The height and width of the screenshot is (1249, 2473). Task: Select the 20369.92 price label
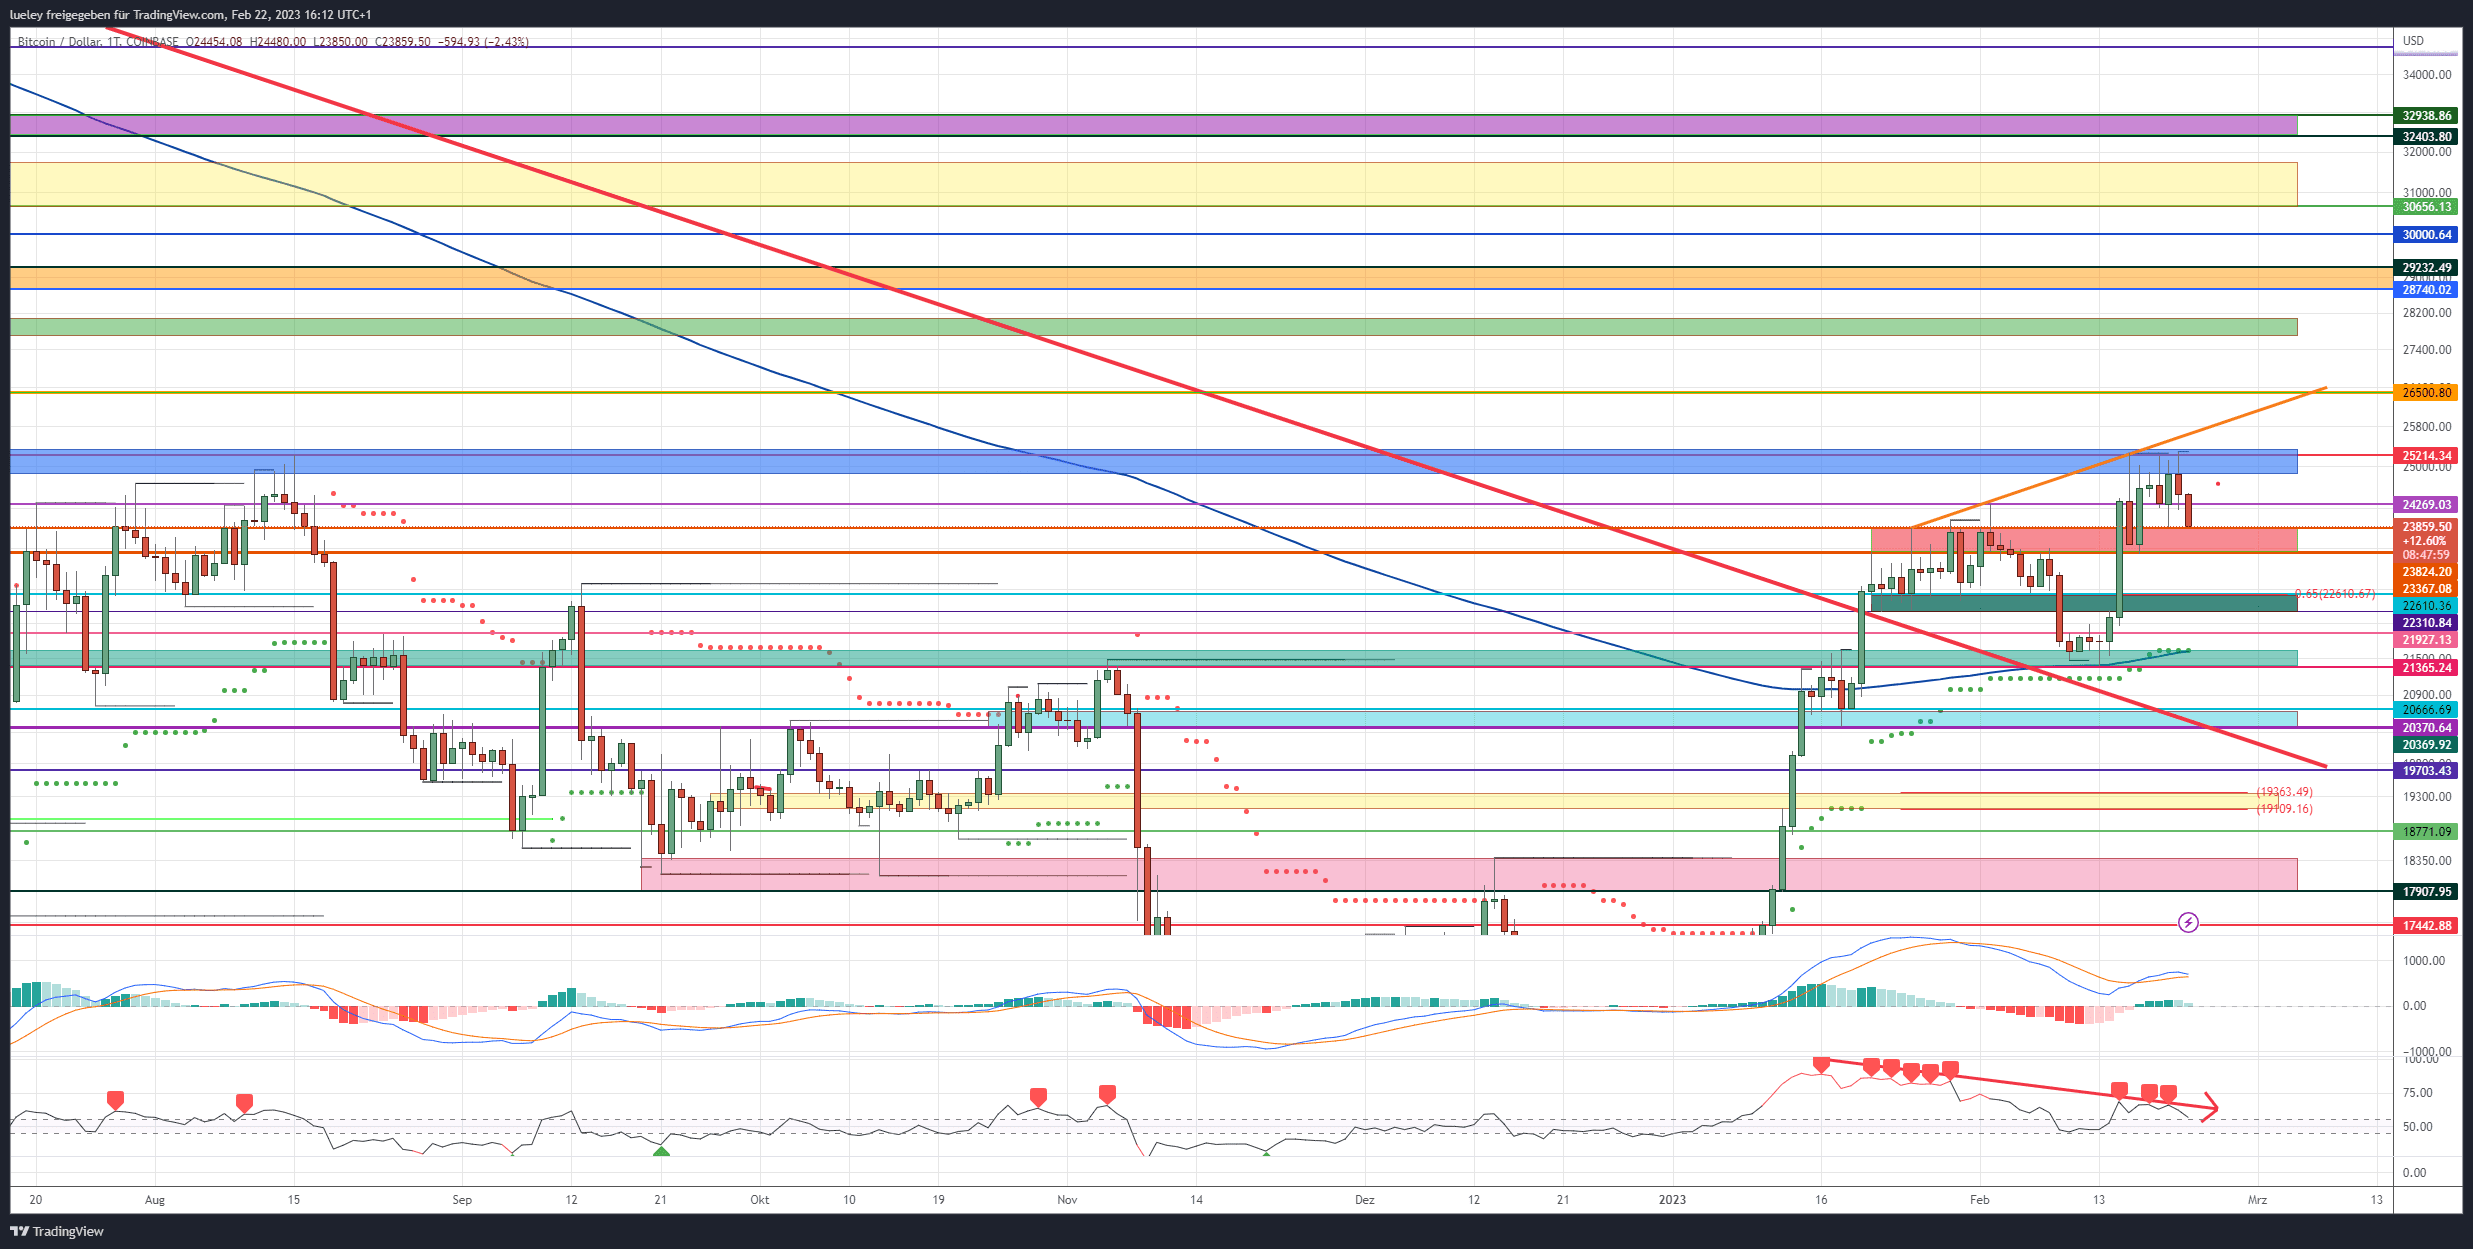(x=2426, y=745)
